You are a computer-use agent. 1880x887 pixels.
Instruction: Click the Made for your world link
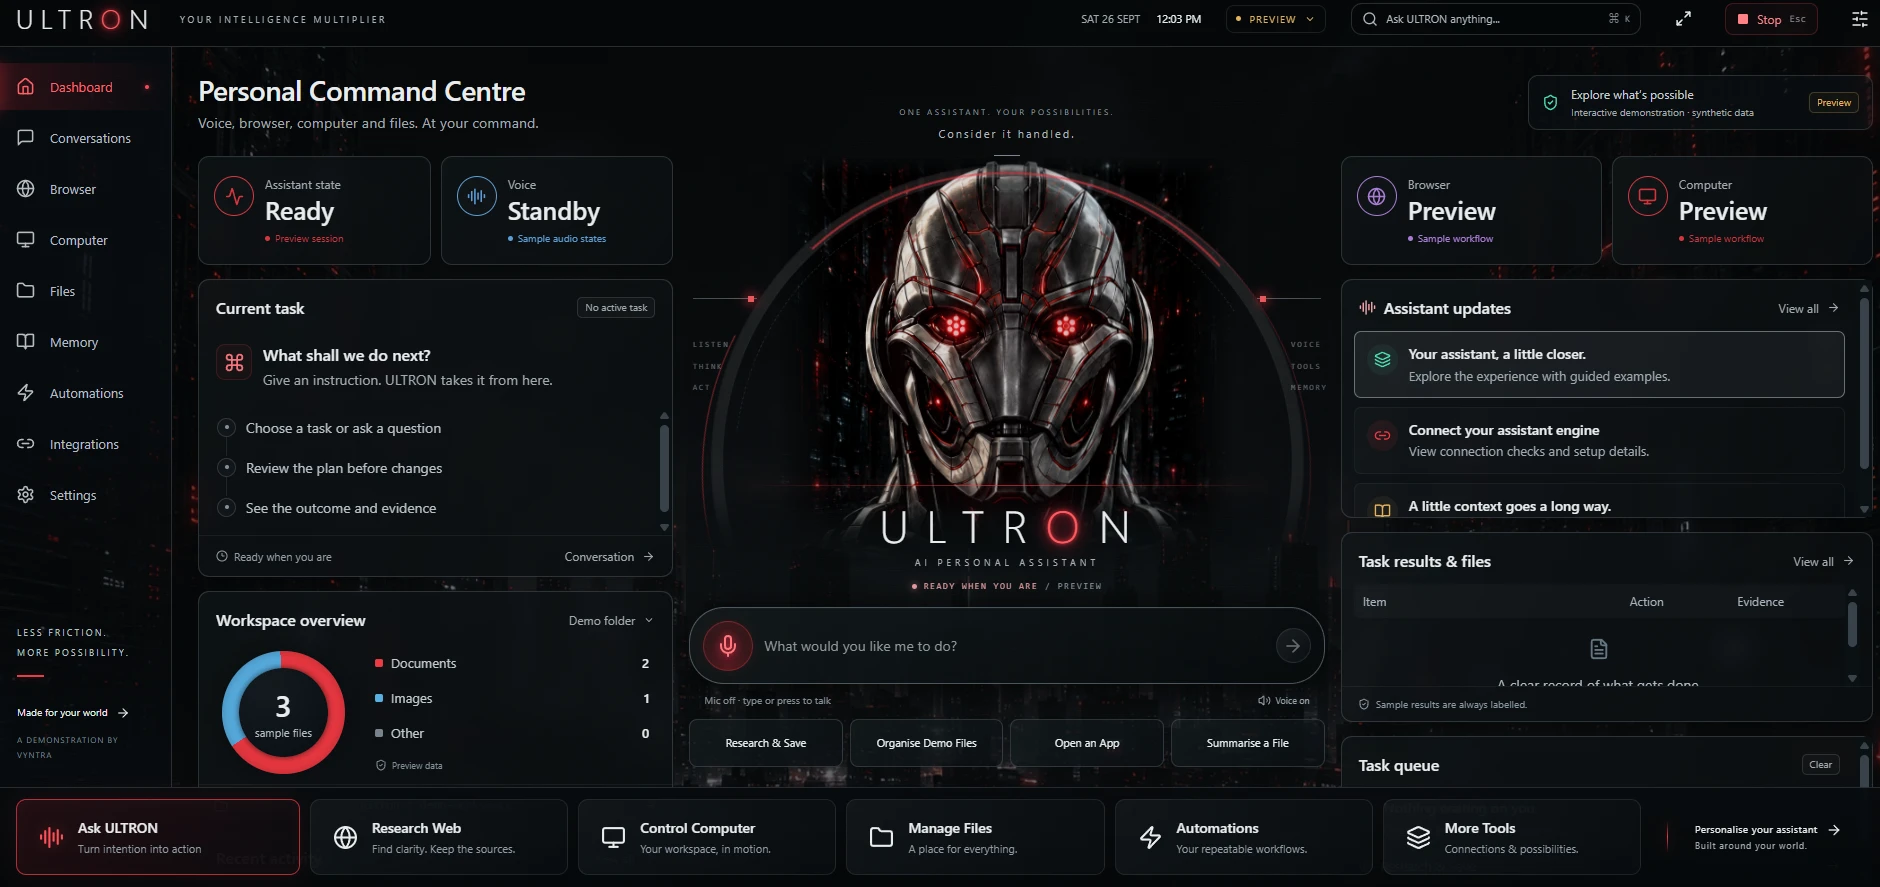pyautogui.click(x=73, y=713)
